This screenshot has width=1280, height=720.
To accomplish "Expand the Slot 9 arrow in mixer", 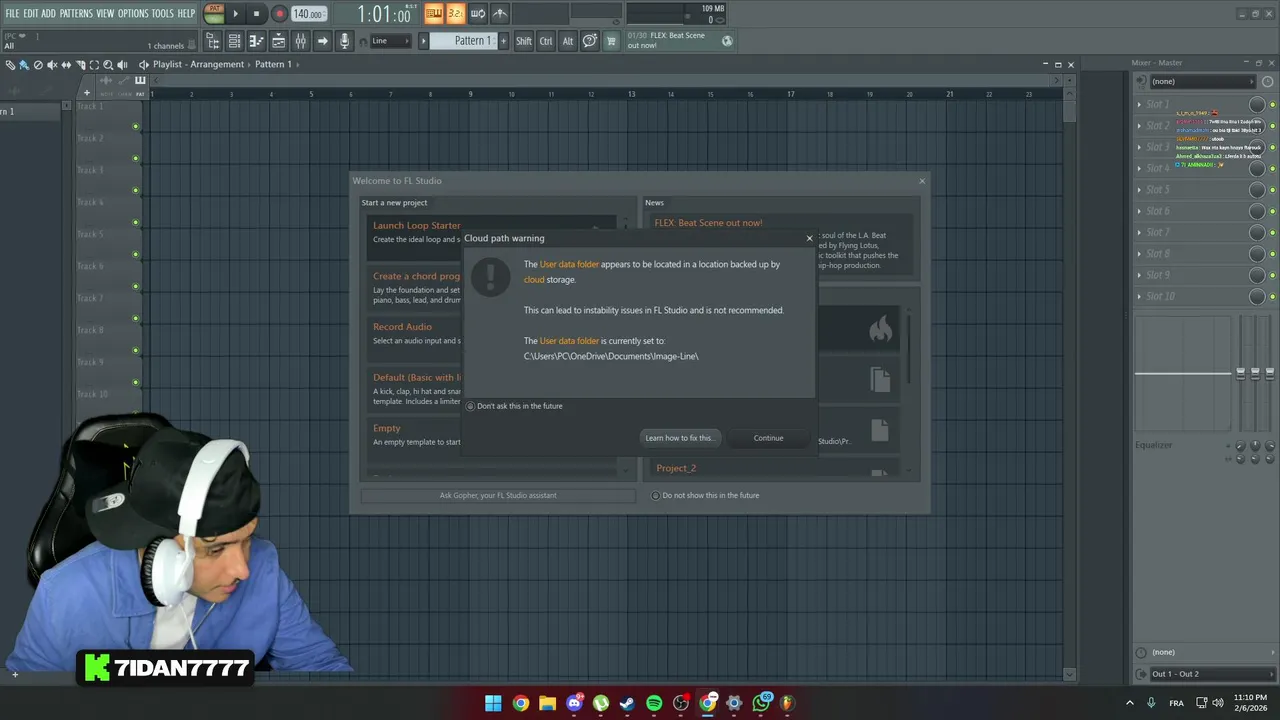I will tap(1139, 275).
